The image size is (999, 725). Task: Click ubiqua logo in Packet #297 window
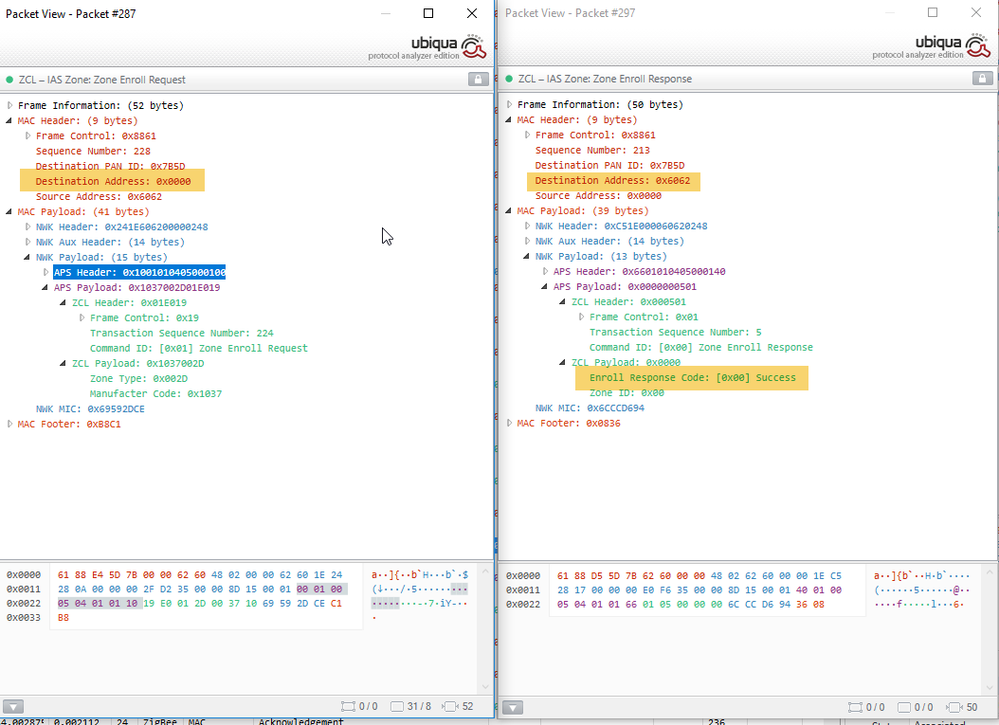(931, 47)
